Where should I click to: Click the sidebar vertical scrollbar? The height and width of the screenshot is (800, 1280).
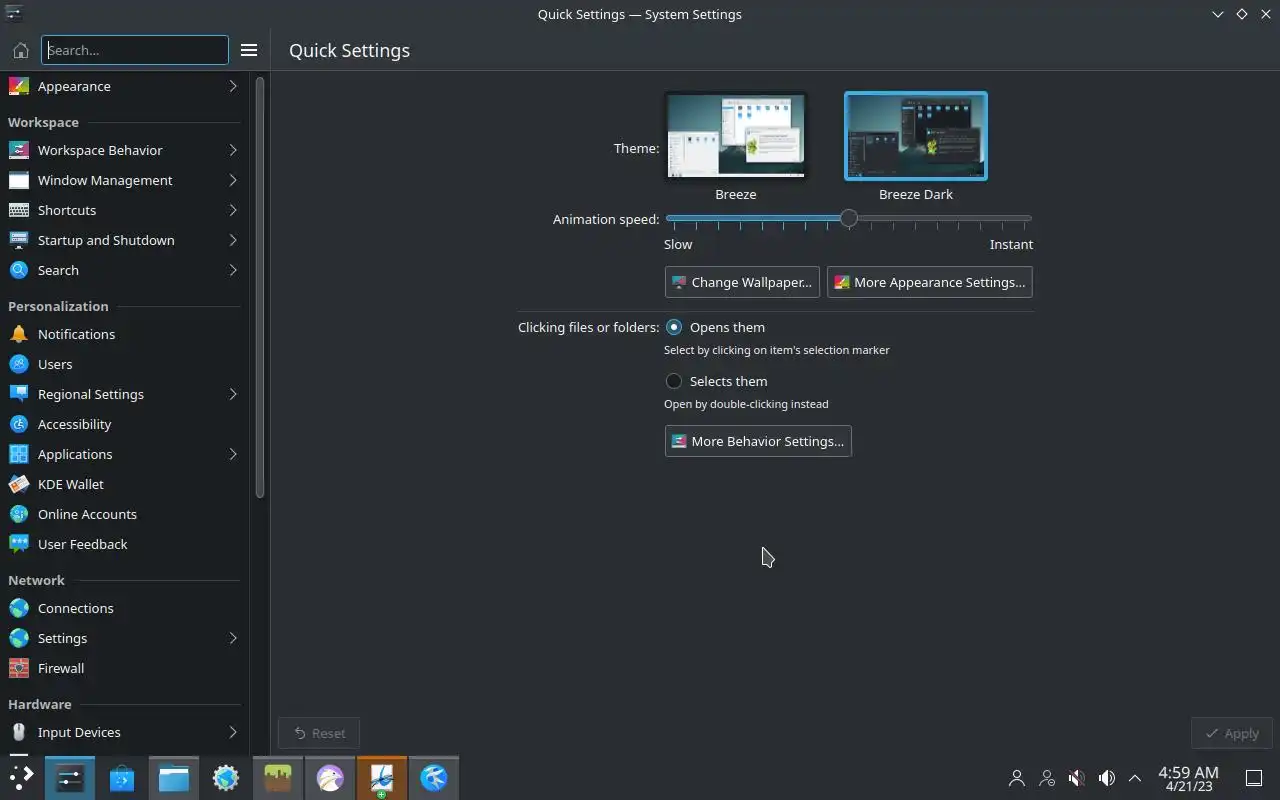point(260,288)
